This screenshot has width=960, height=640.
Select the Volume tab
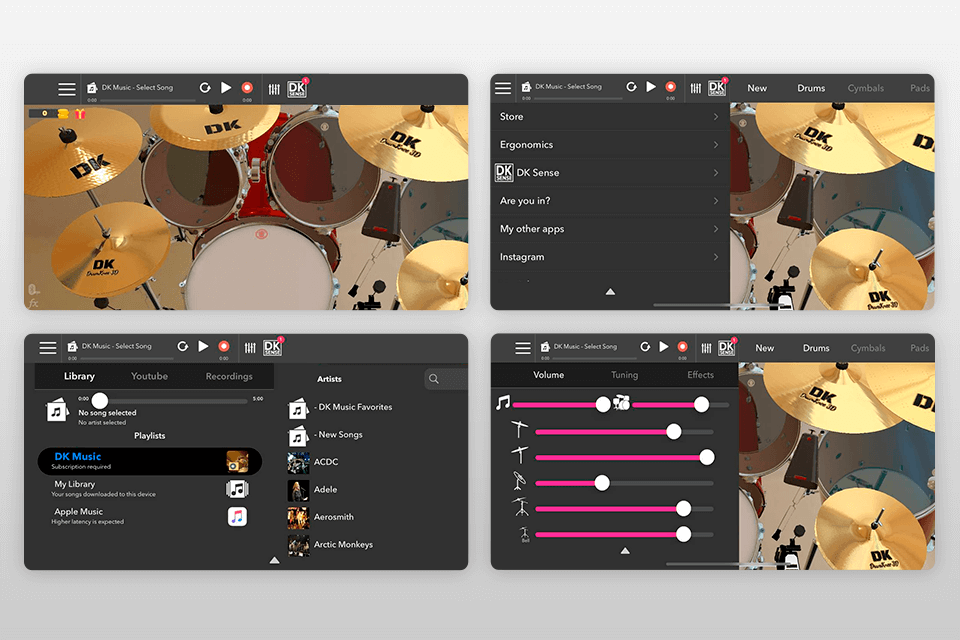[549, 375]
